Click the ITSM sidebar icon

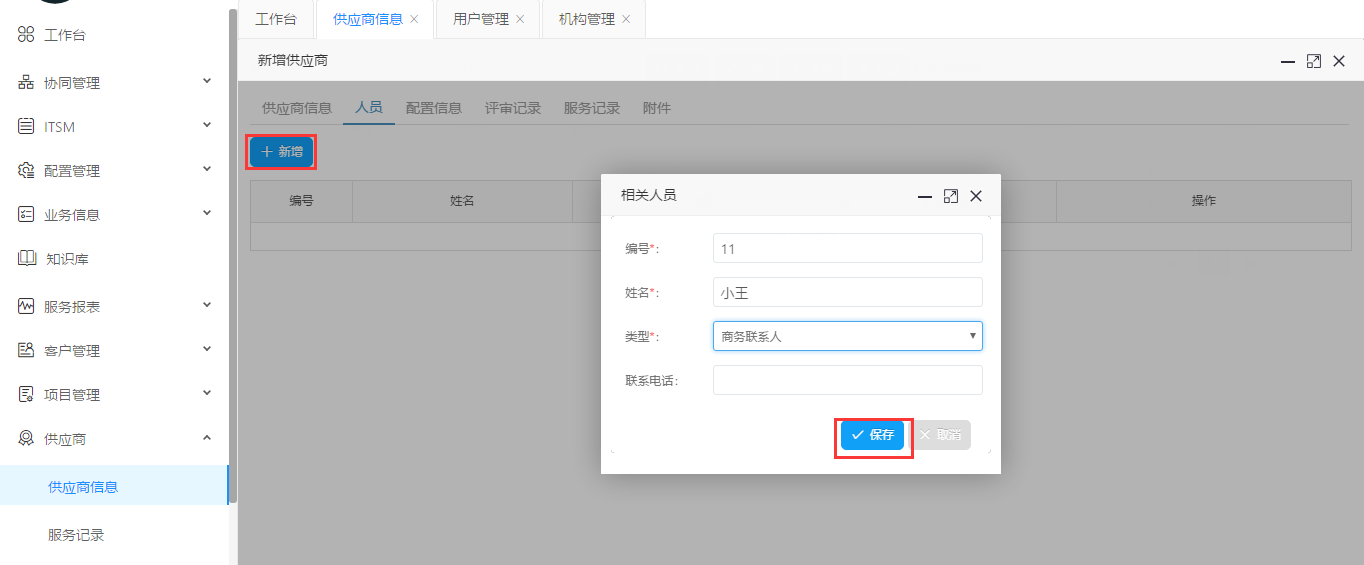pos(26,127)
